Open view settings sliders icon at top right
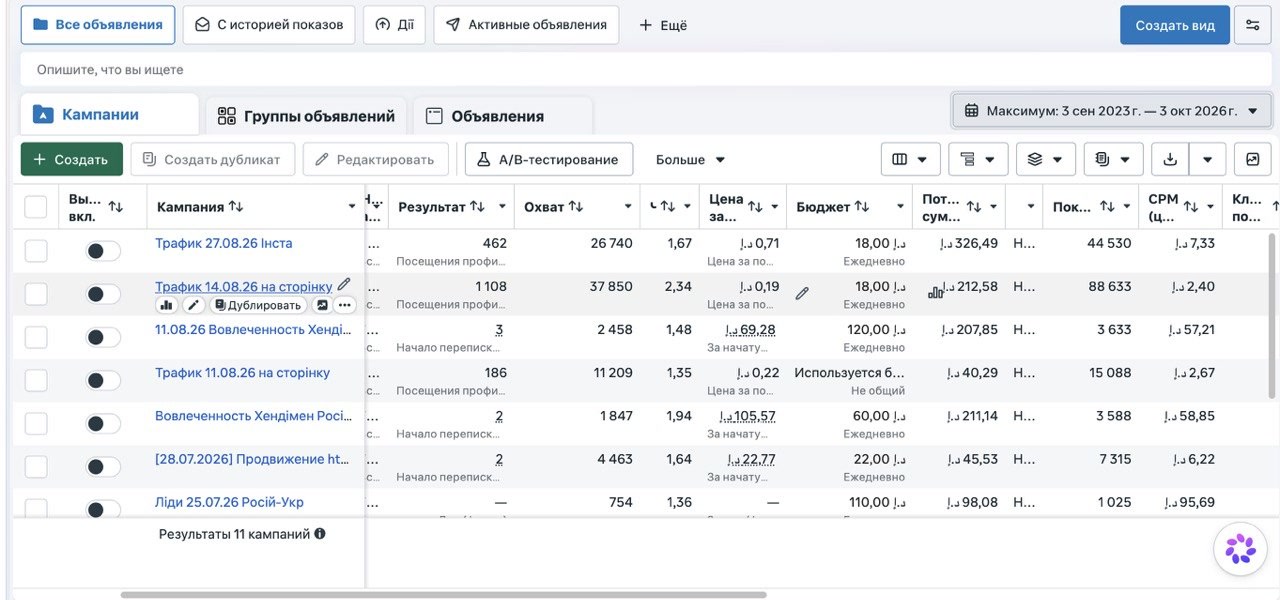 tap(1252, 25)
